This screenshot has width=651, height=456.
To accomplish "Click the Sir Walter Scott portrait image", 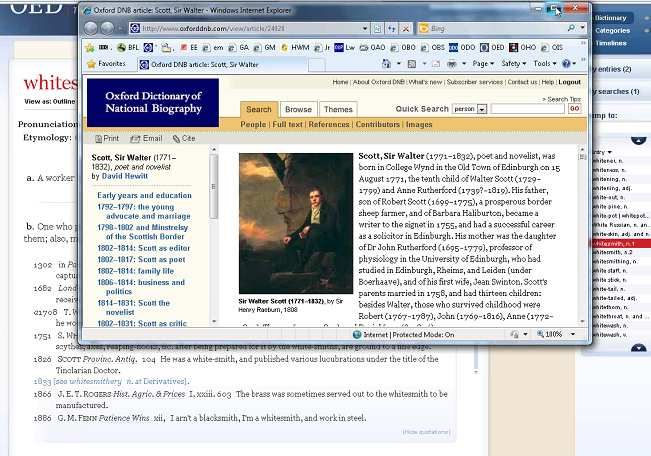I will click(x=294, y=223).
